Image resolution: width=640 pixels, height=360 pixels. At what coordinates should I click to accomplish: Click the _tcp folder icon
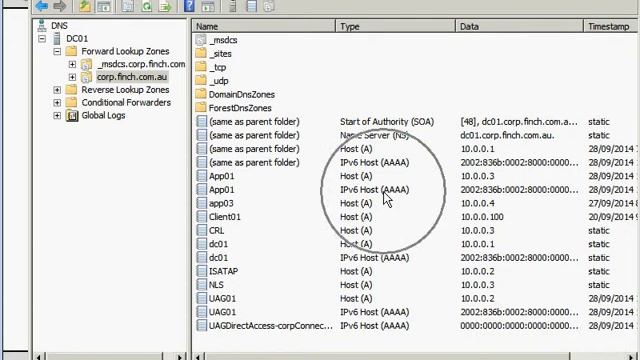coord(200,67)
